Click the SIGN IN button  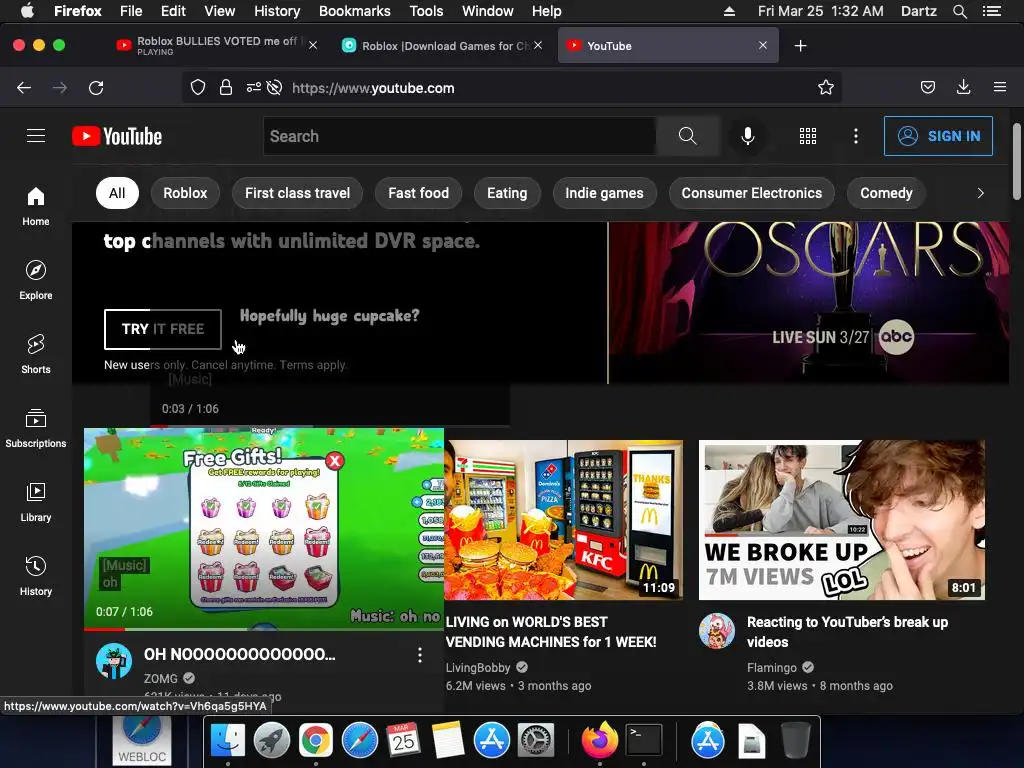(x=938, y=136)
